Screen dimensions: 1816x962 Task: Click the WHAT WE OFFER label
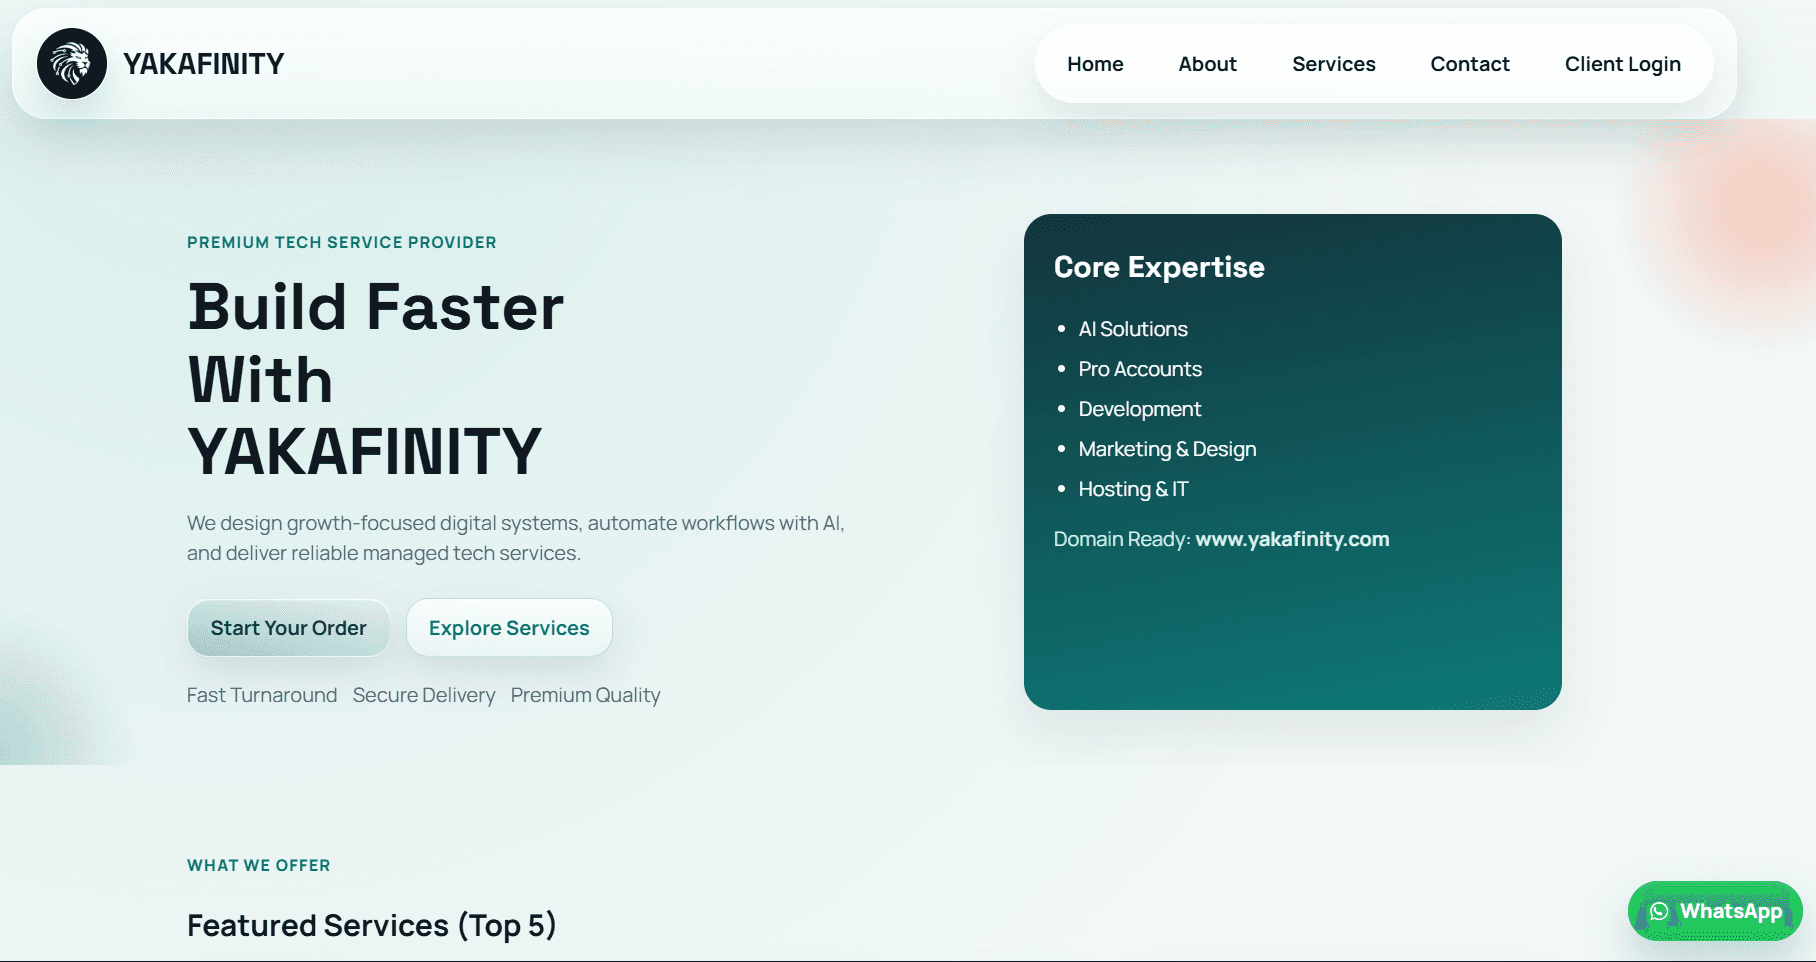click(259, 865)
